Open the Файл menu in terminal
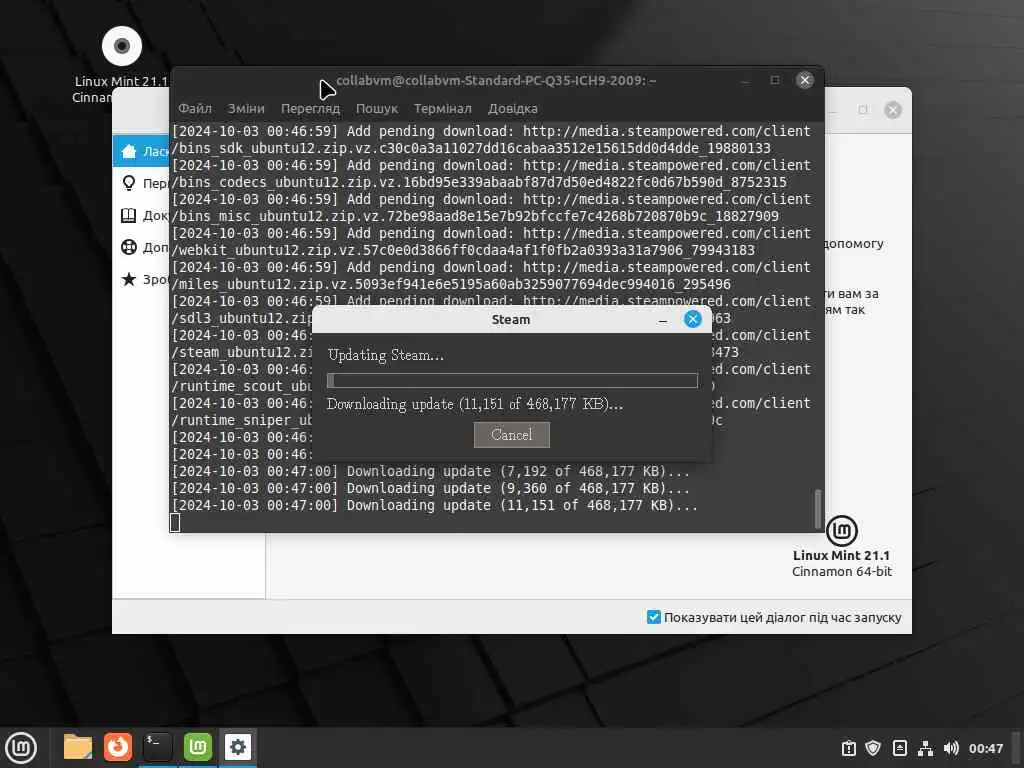 click(195, 108)
